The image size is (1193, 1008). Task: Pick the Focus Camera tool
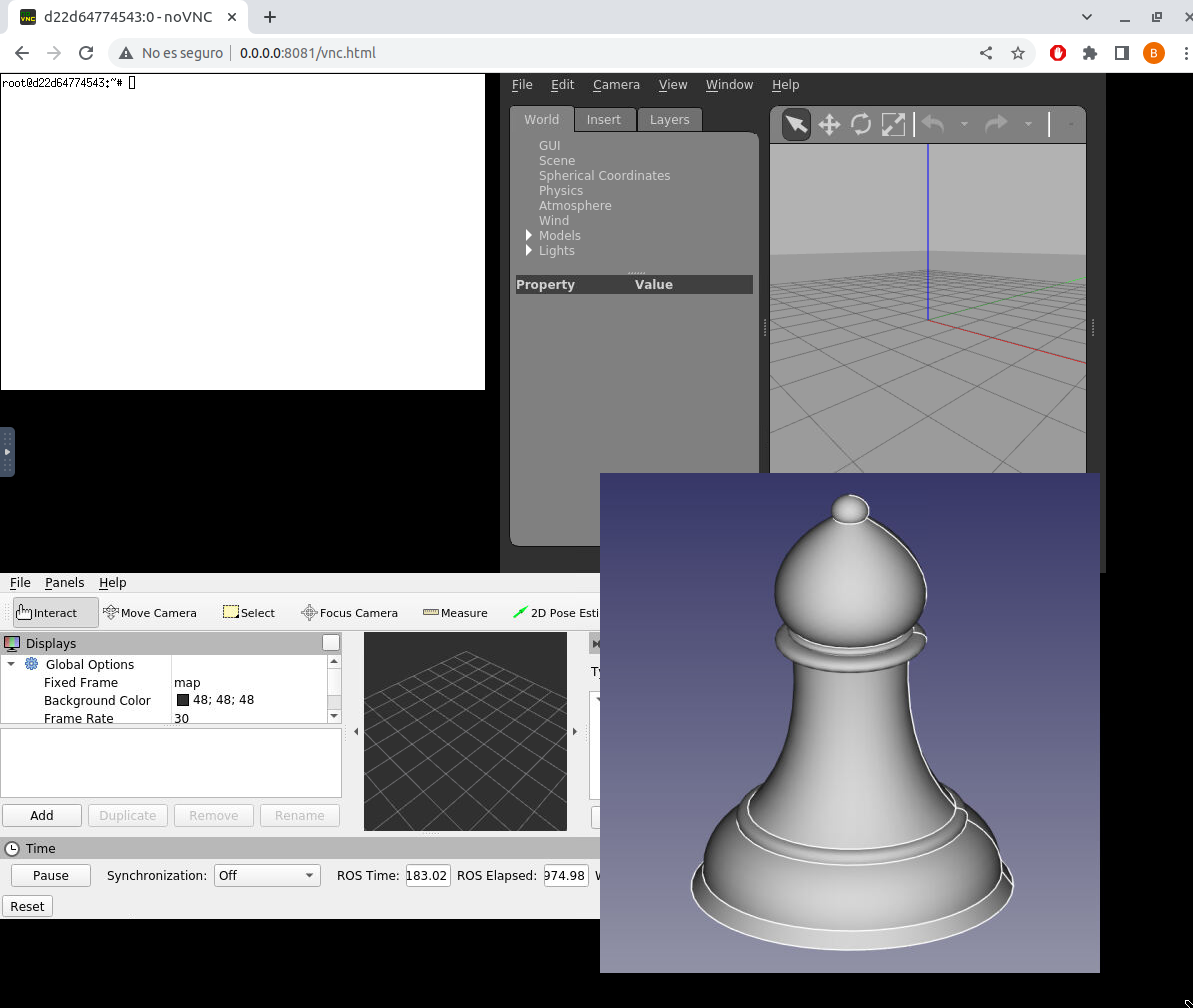pyautogui.click(x=349, y=613)
